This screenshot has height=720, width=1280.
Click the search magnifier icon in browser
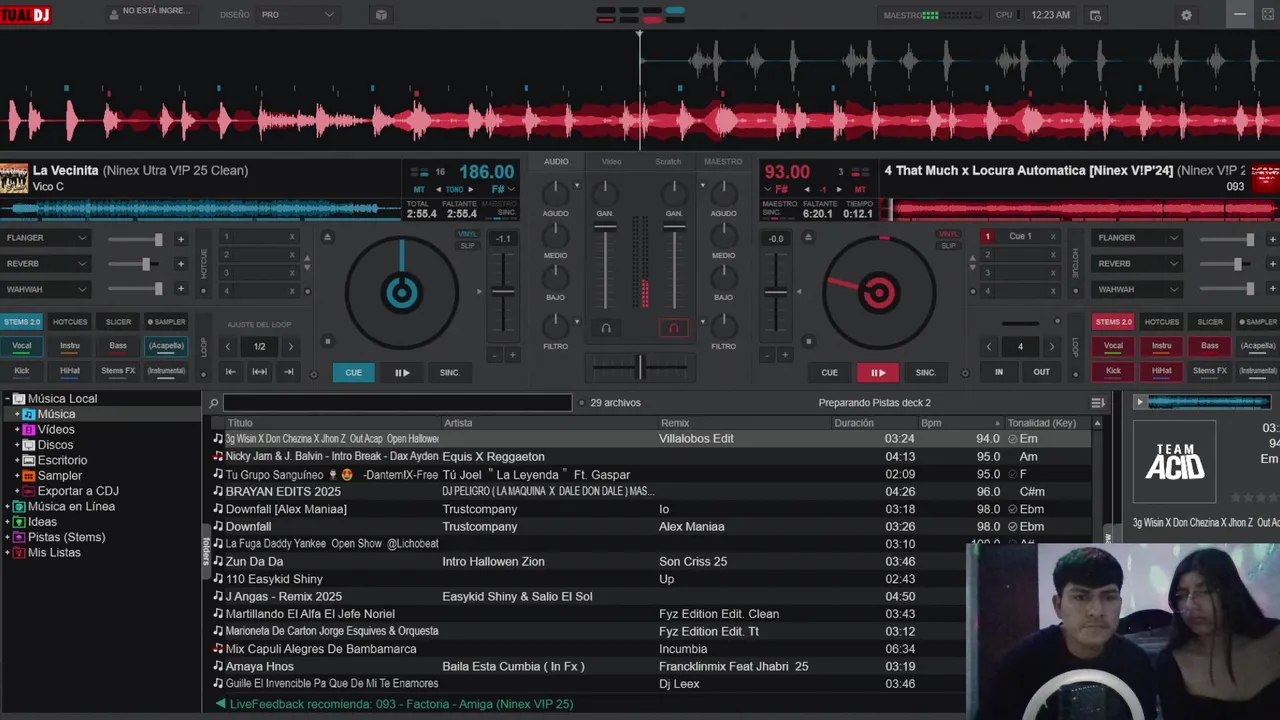[213, 403]
